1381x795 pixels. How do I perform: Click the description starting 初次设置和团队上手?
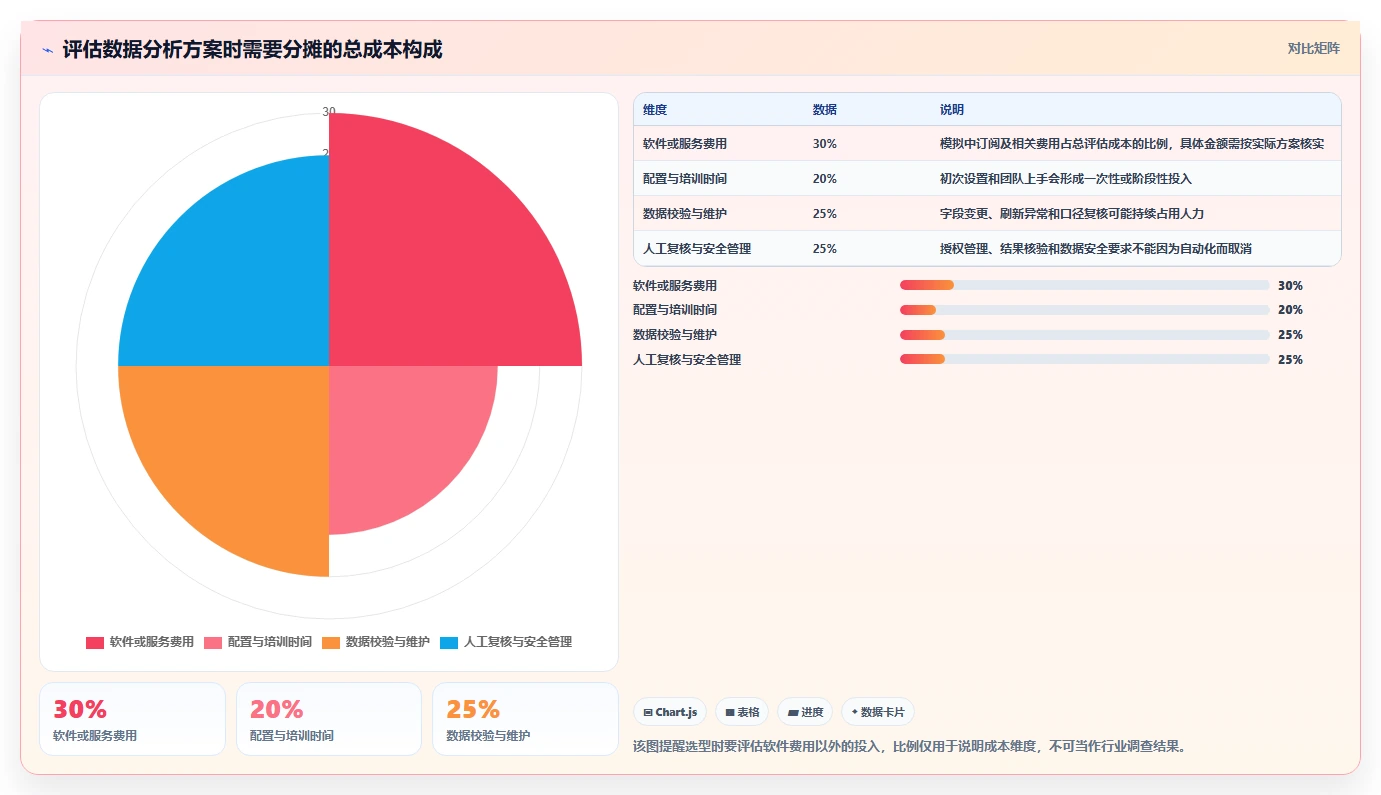(x=1066, y=179)
